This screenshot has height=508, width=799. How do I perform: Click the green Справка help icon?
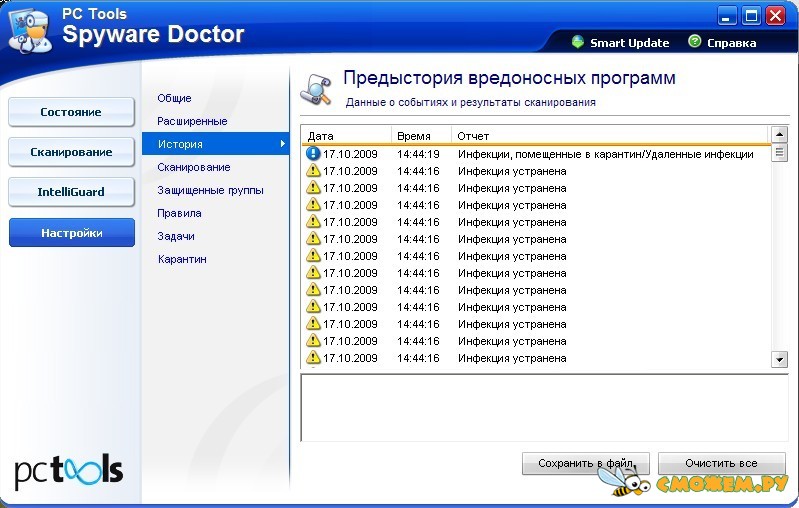pos(694,41)
